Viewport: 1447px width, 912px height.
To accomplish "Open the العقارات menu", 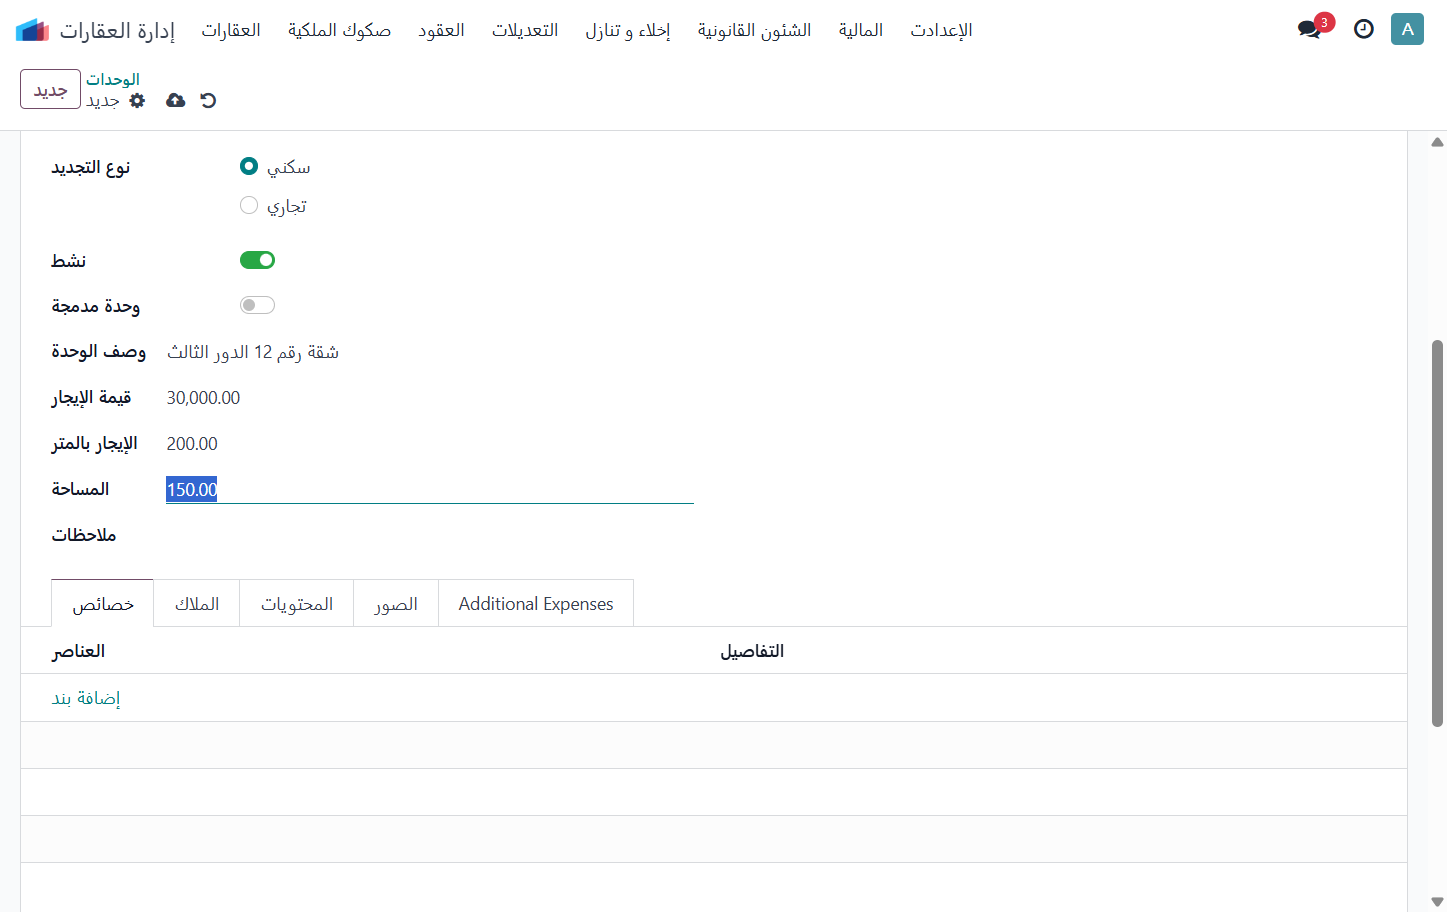I will (x=231, y=30).
